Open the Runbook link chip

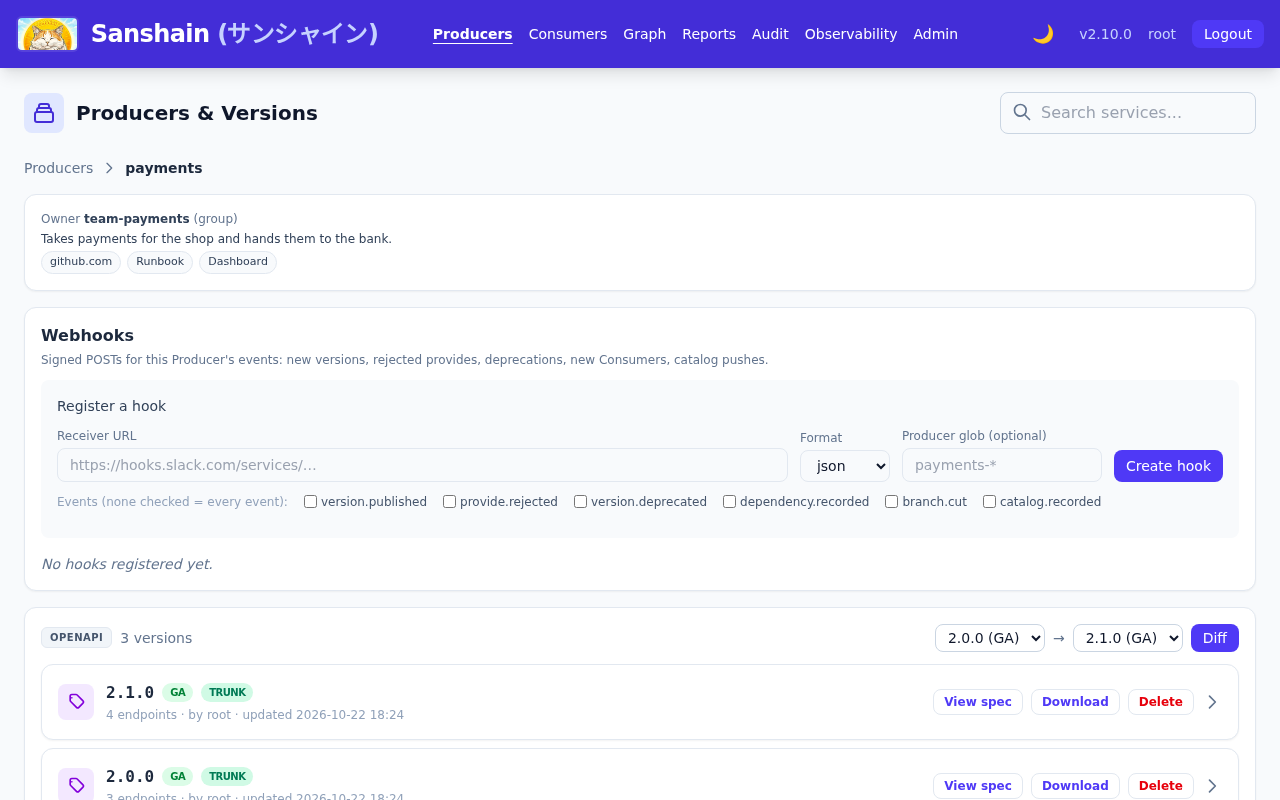pos(160,262)
